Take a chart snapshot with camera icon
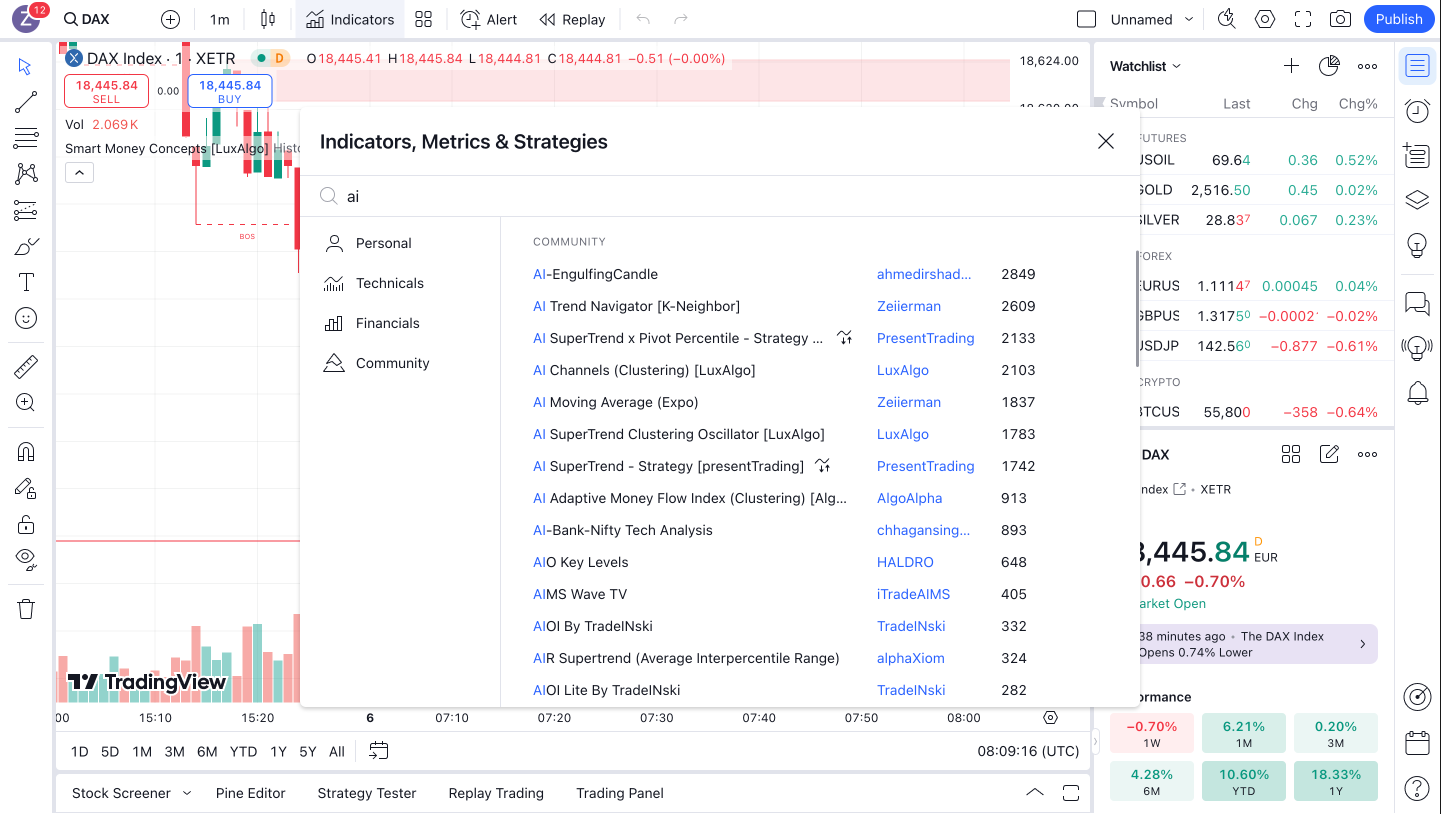Image resolution: width=1441 pixels, height=814 pixels. pyautogui.click(x=1340, y=19)
